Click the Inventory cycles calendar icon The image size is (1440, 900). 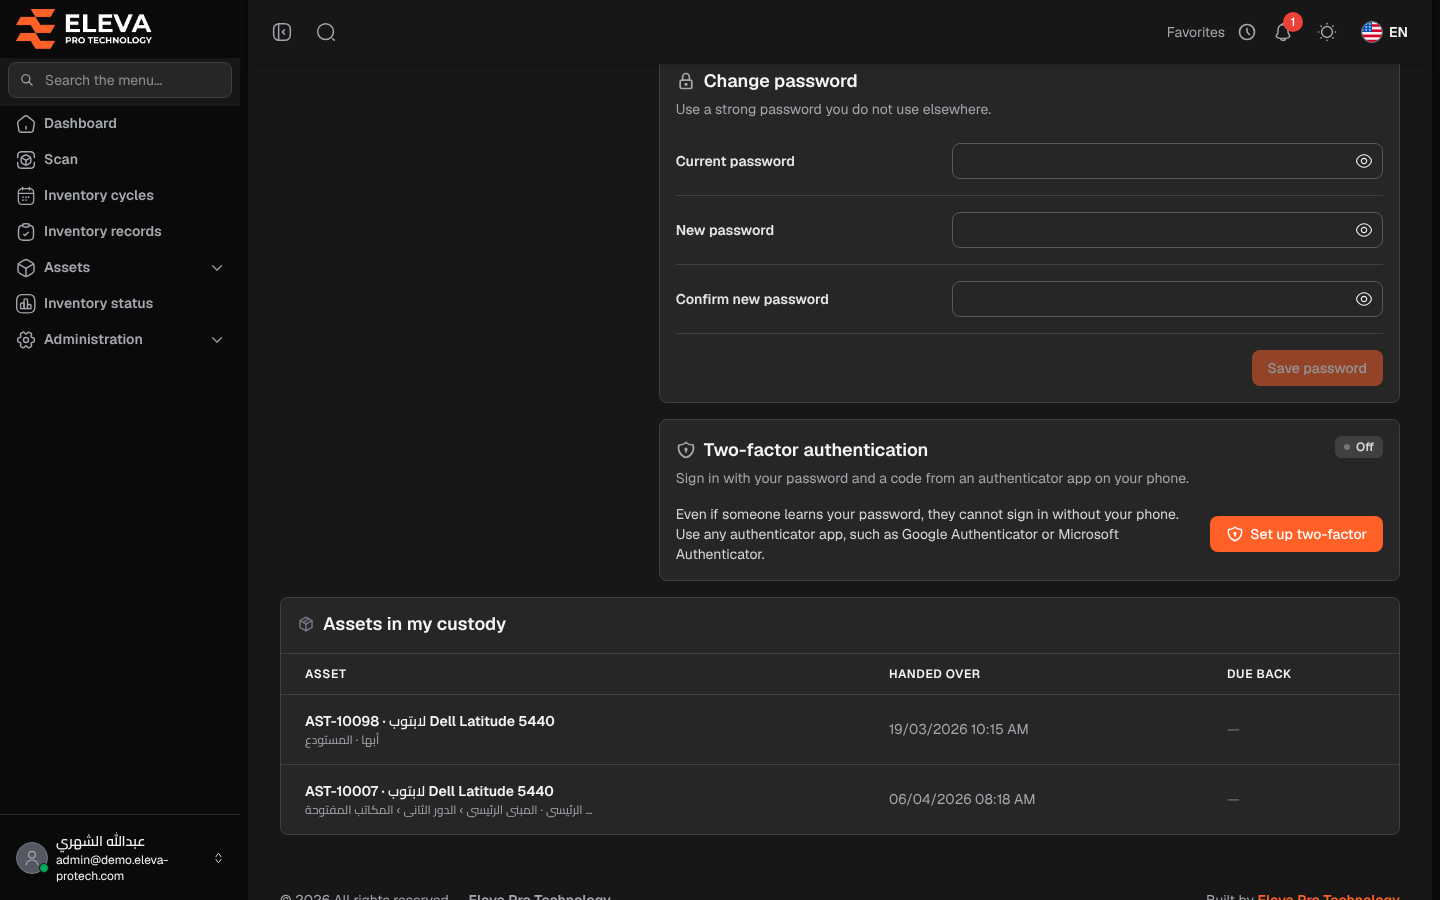tap(26, 196)
